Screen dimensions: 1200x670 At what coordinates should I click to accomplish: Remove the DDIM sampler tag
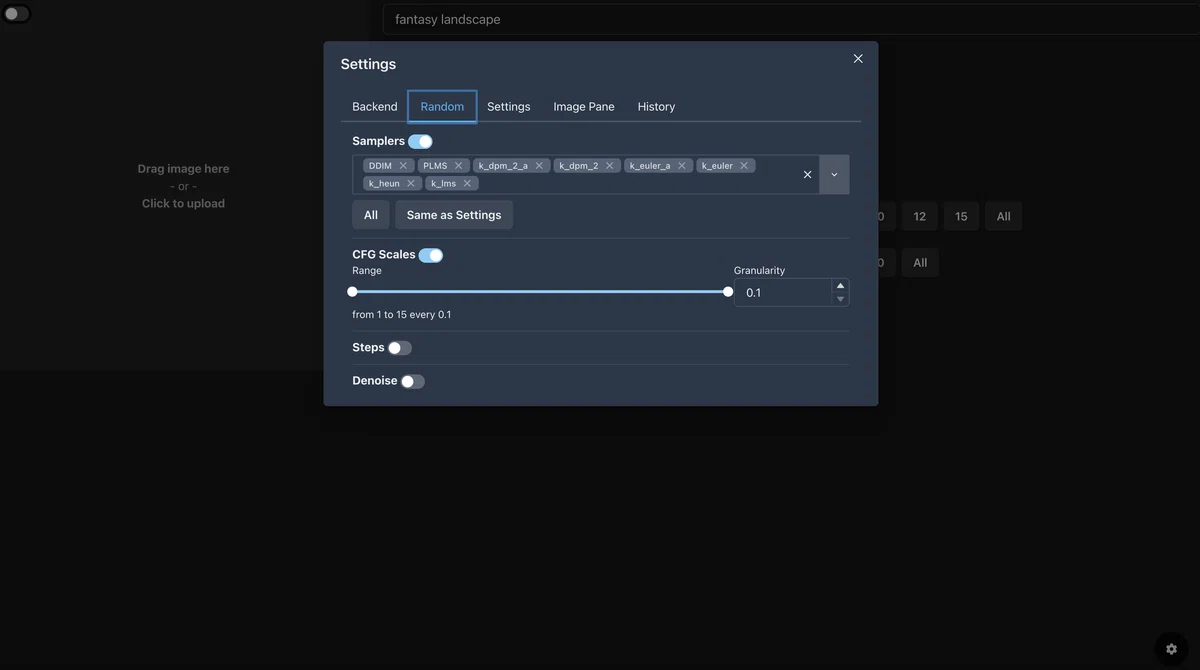click(x=403, y=166)
